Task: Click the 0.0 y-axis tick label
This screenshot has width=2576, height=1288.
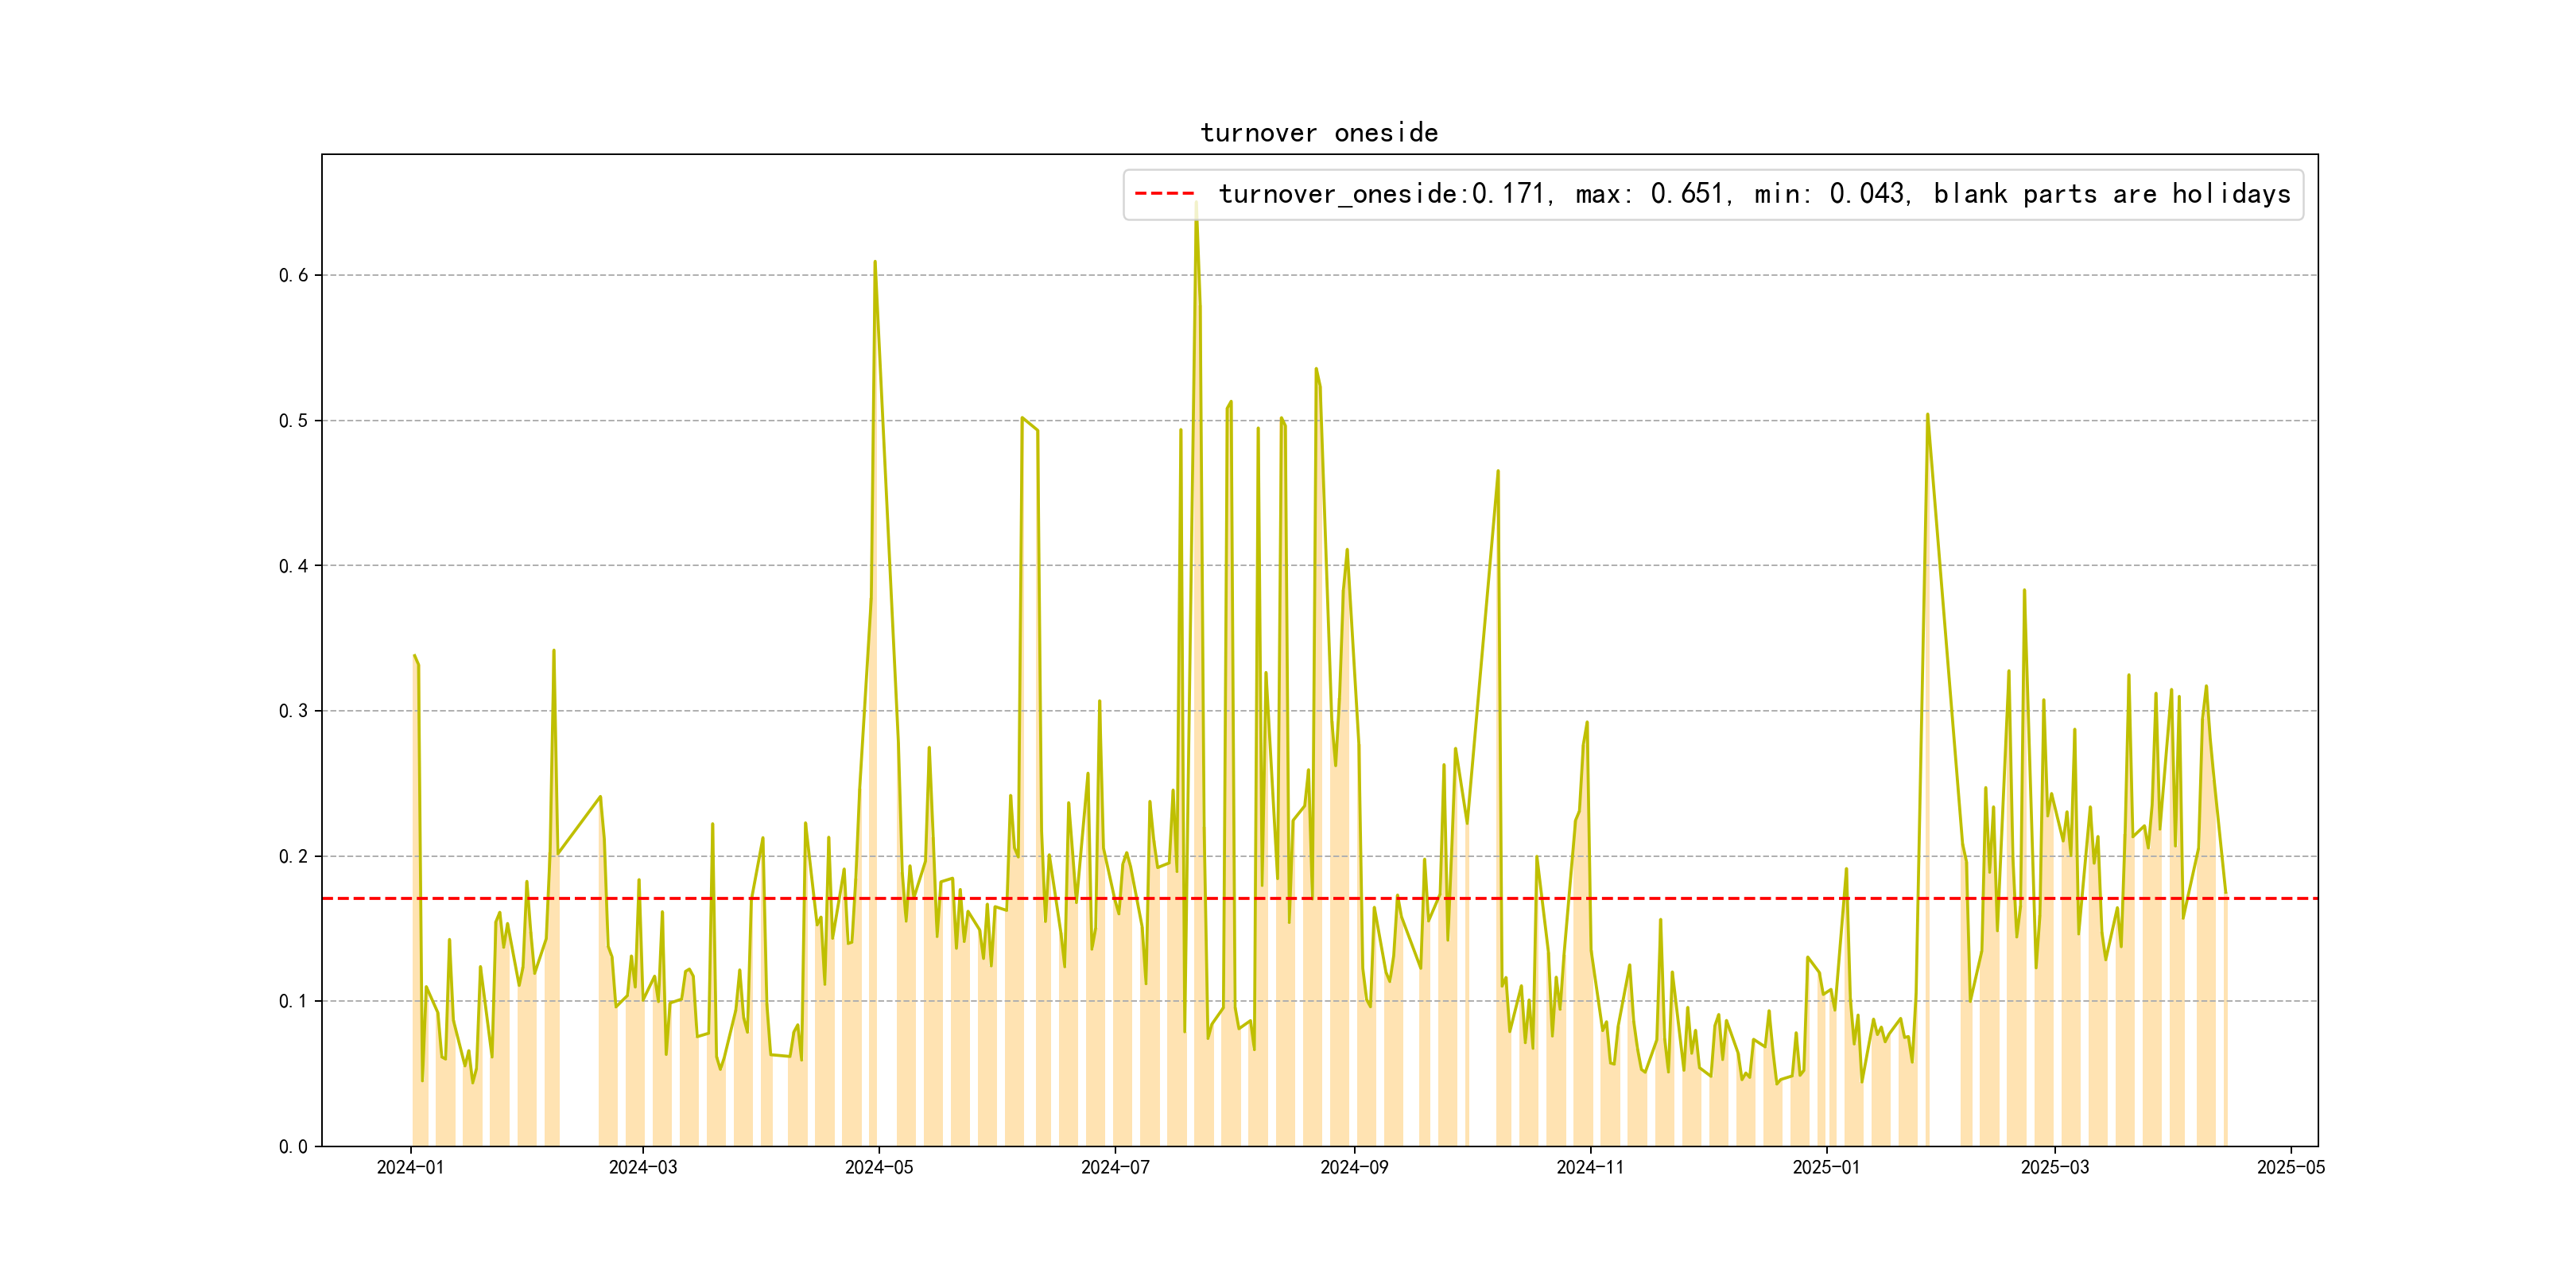Action: click(293, 1147)
